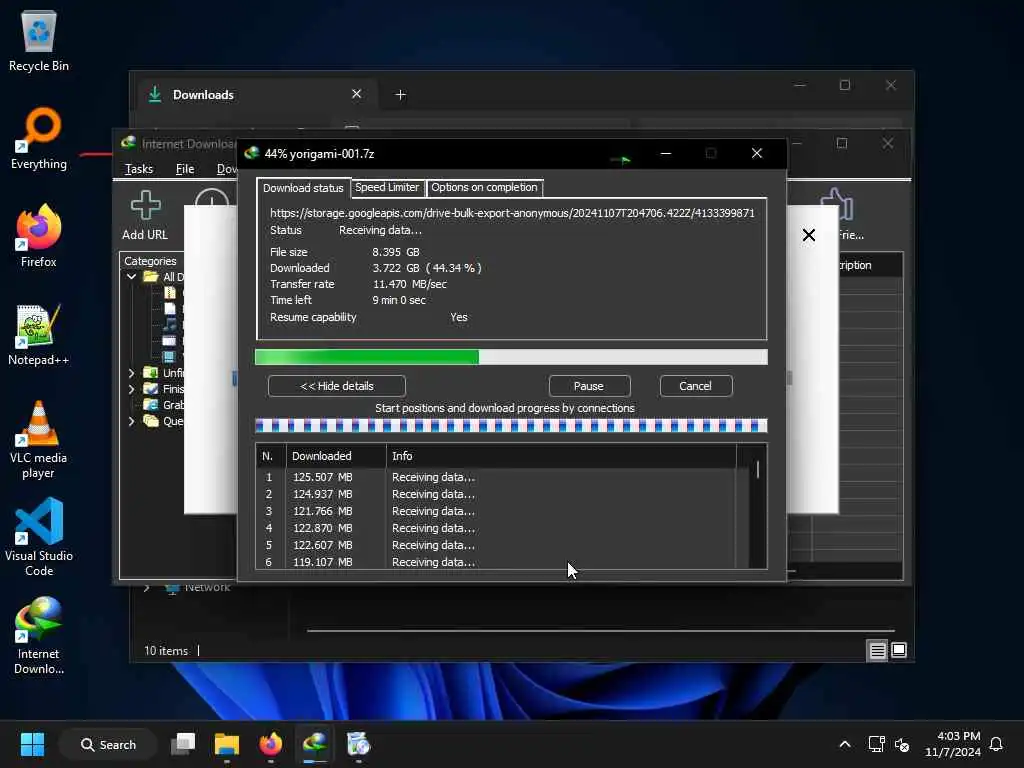1024x768 pixels.
Task: Switch to Firefox on the taskbar
Action: [x=270, y=744]
